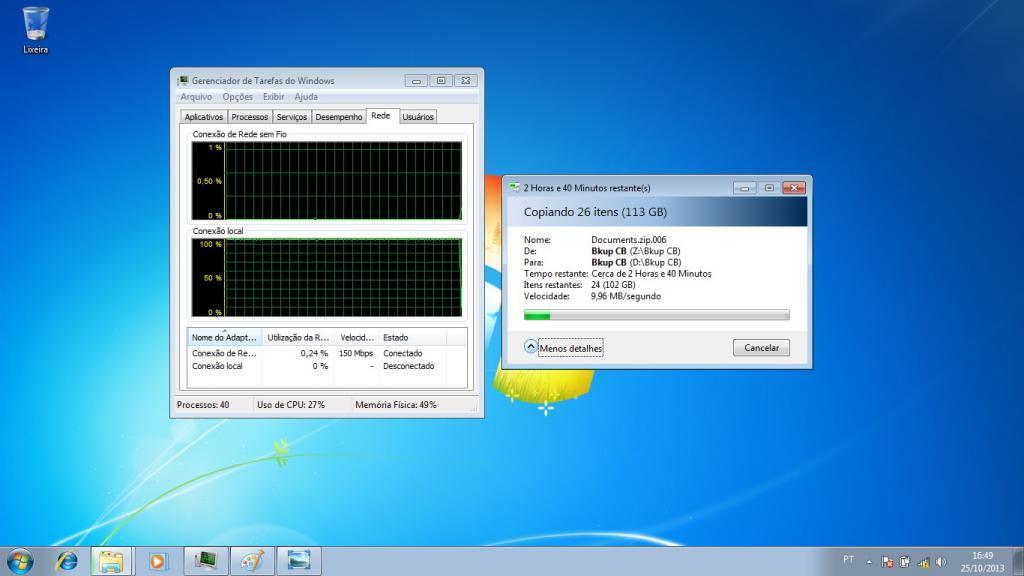
Task: Click the copy dialog title bar icon
Action: (515, 187)
